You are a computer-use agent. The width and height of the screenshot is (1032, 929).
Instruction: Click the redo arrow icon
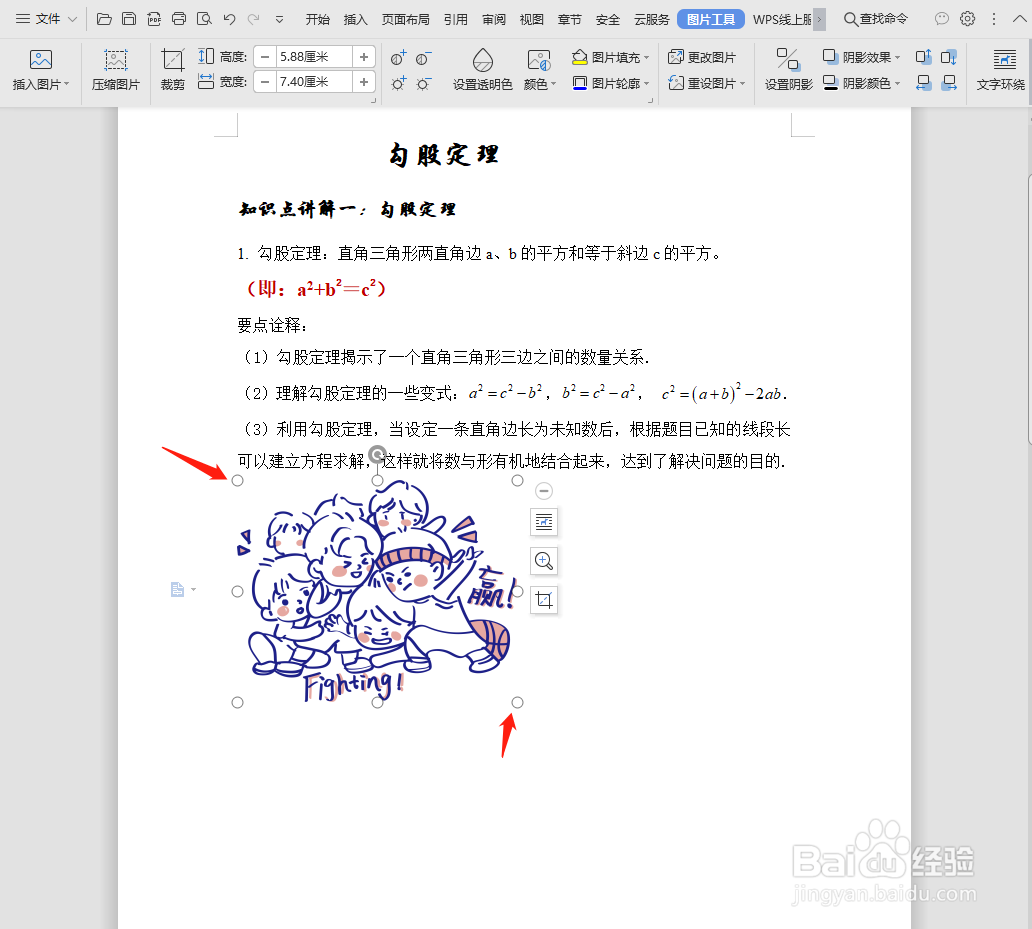(x=253, y=19)
